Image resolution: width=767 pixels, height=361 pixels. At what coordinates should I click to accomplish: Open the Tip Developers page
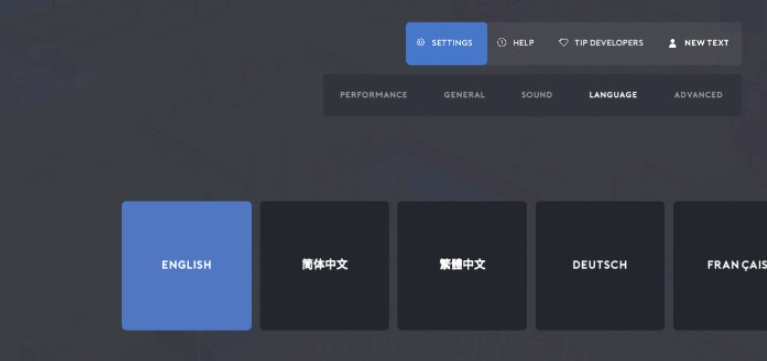coord(601,43)
